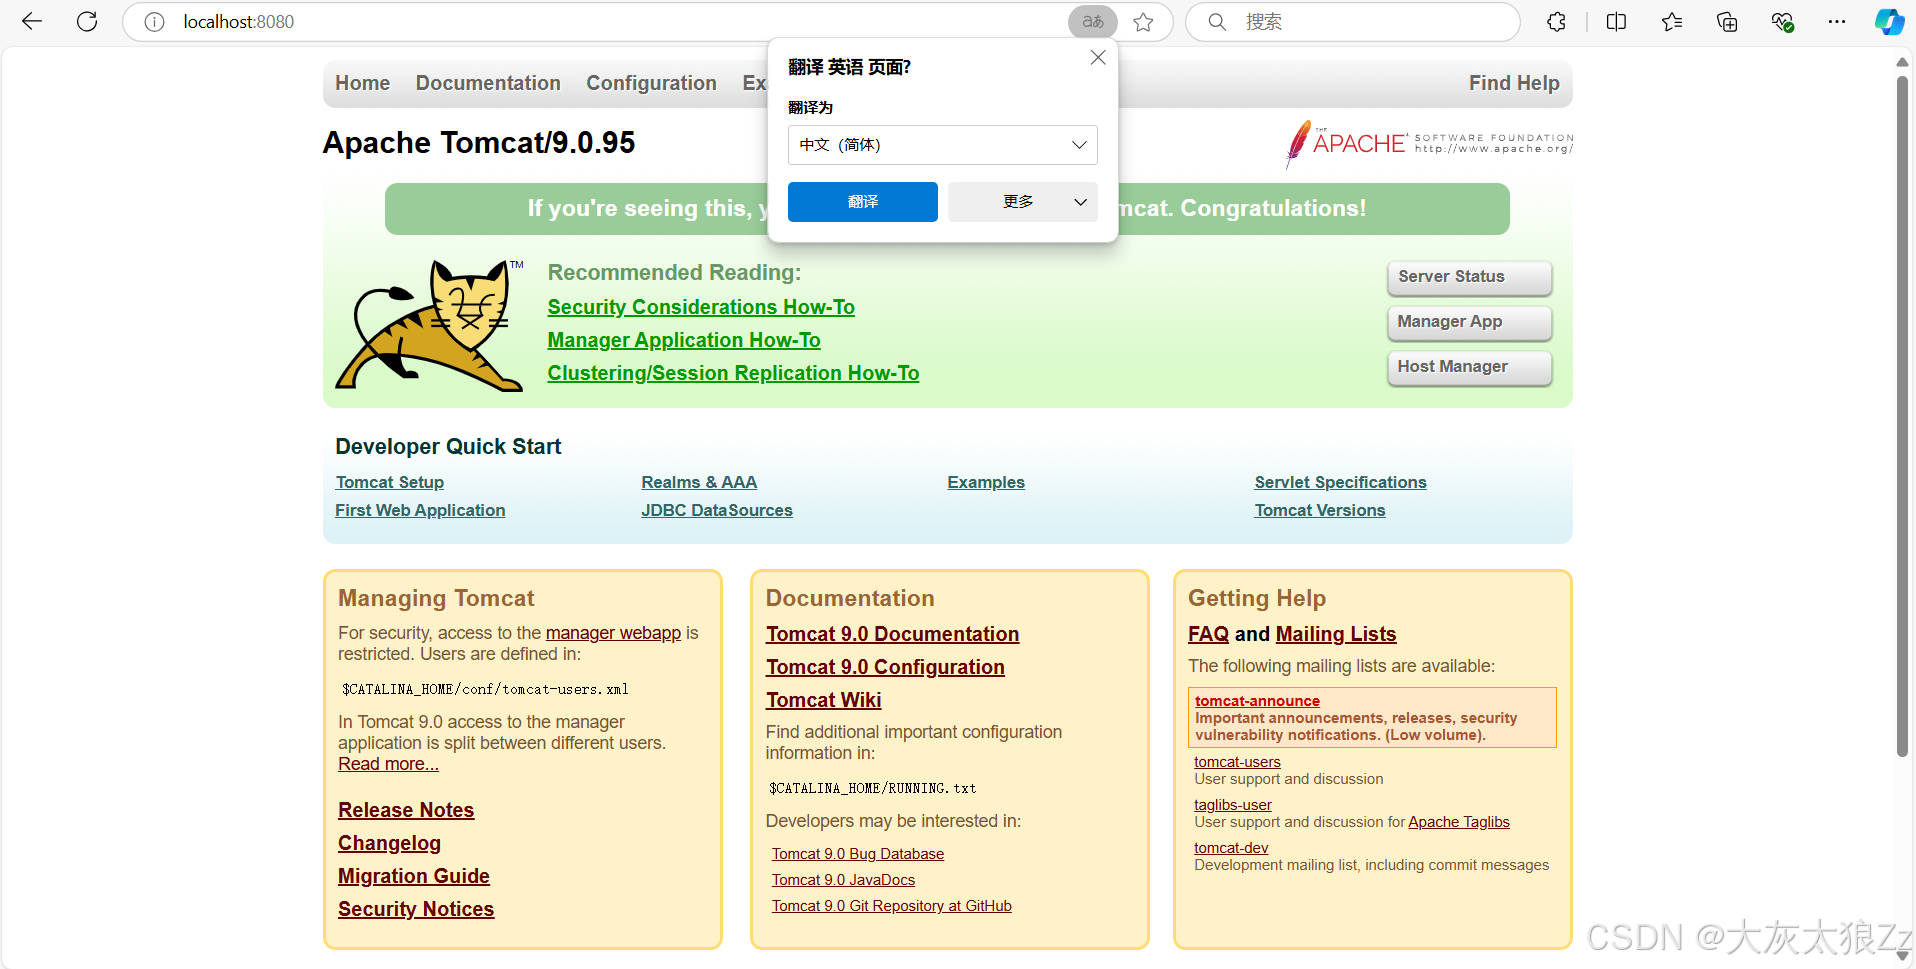
Task: Open target language dropdown 中文 (简体)
Action: (x=943, y=145)
